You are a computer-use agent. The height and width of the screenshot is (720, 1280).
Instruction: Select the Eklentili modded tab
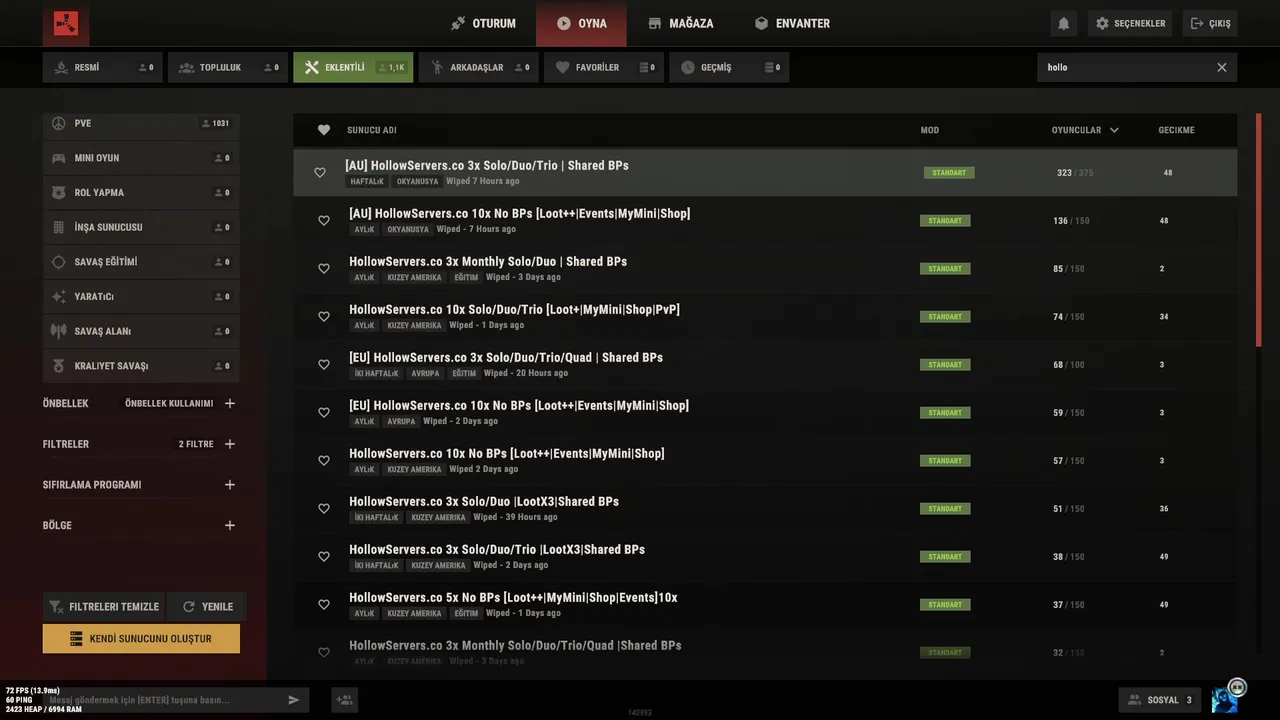coord(353,67)
